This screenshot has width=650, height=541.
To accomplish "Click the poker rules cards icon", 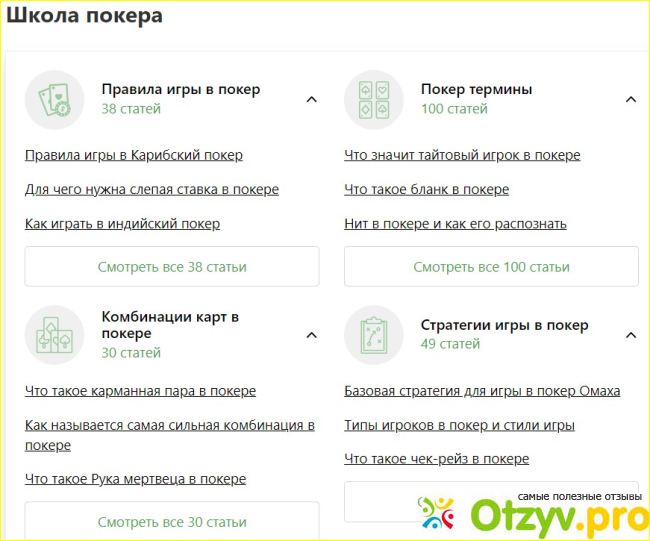I will coord(54,99).
